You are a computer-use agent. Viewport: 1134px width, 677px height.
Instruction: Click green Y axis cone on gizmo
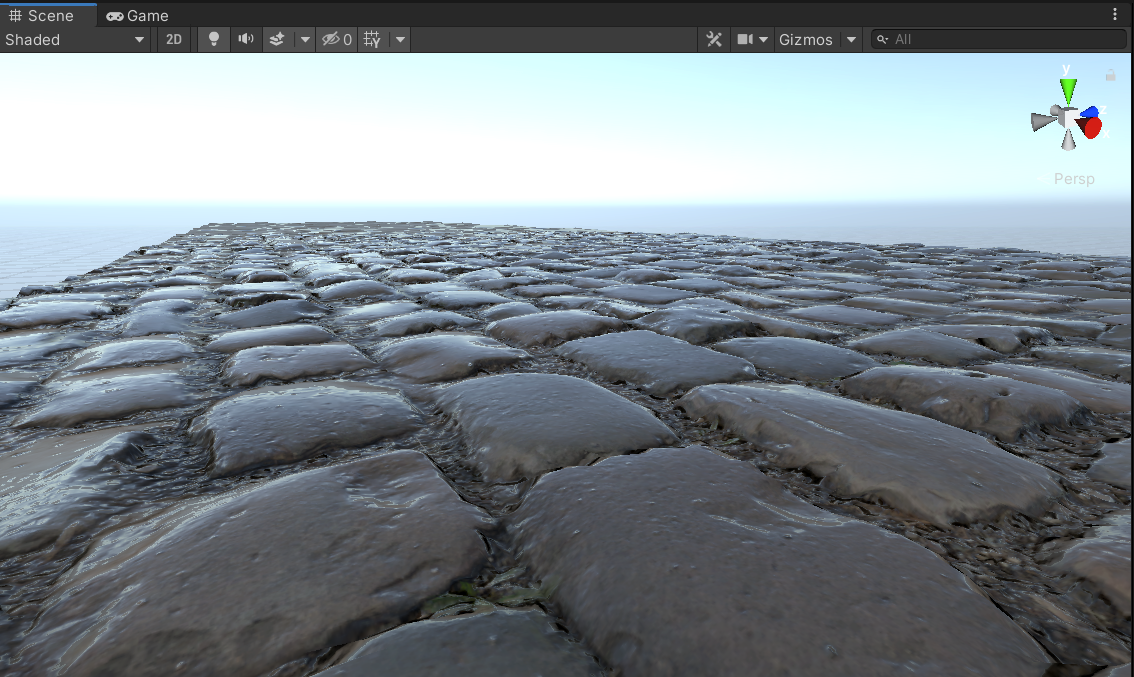1067,90
